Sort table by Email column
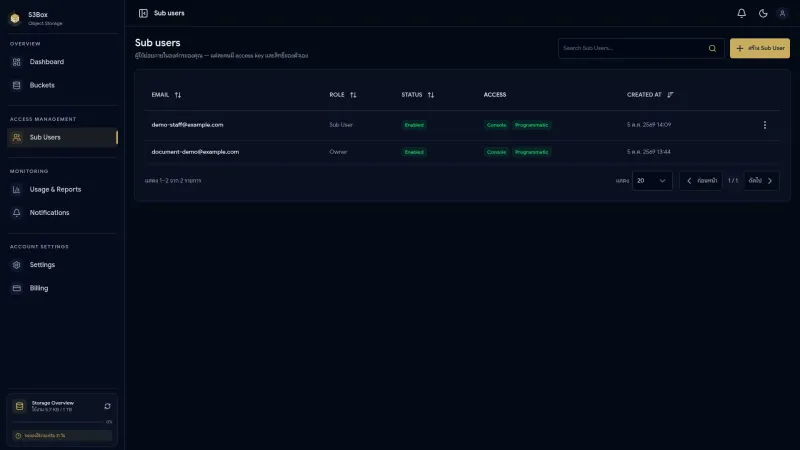This screenshot has width=800, height=450. coord(166,95)
